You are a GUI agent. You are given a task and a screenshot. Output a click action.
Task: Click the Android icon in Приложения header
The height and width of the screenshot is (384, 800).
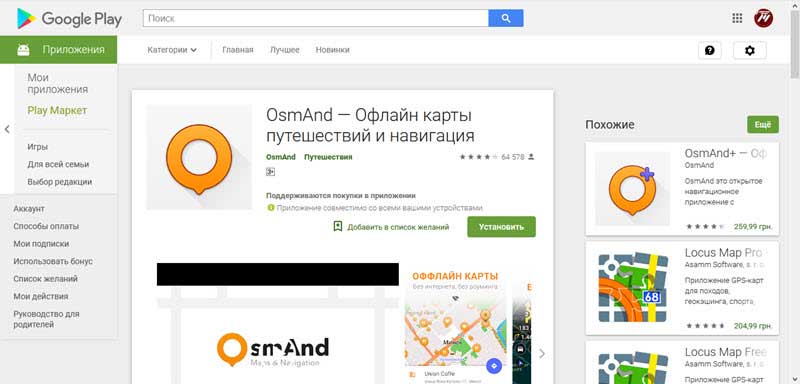coord(23,49)
